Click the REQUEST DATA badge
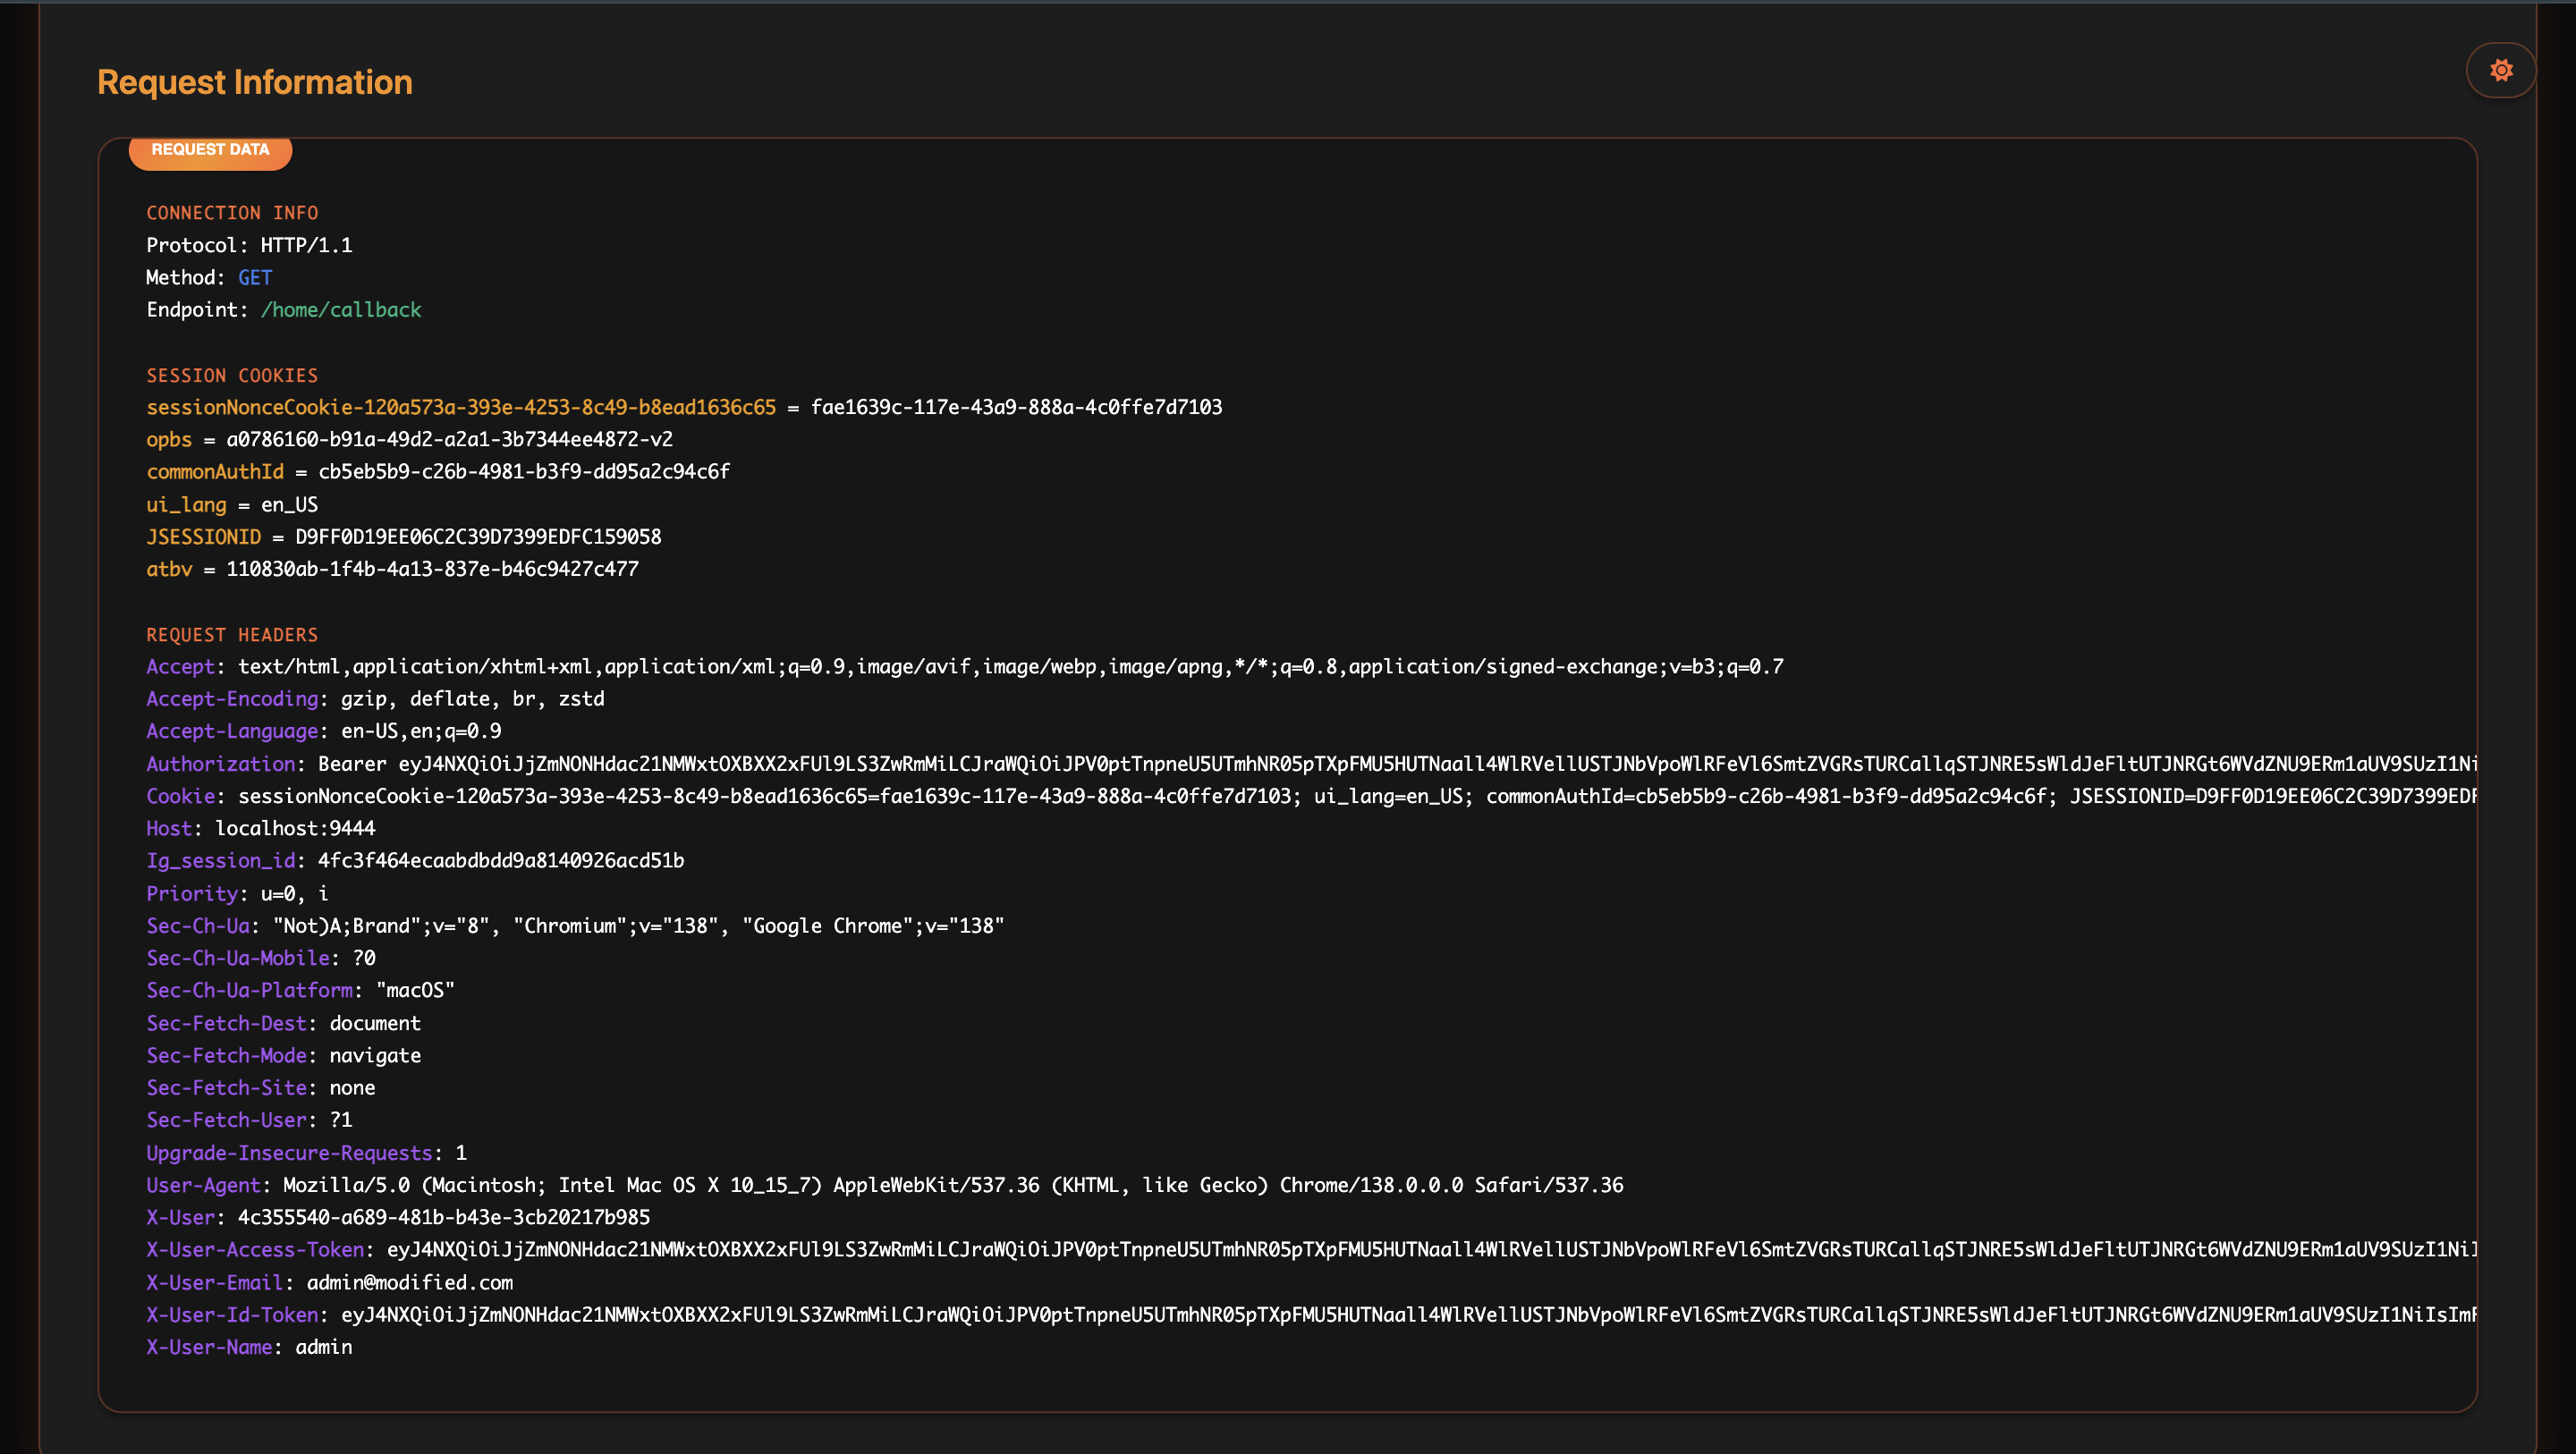This screenshot has width=2576, height=1454. click(210, 150)
